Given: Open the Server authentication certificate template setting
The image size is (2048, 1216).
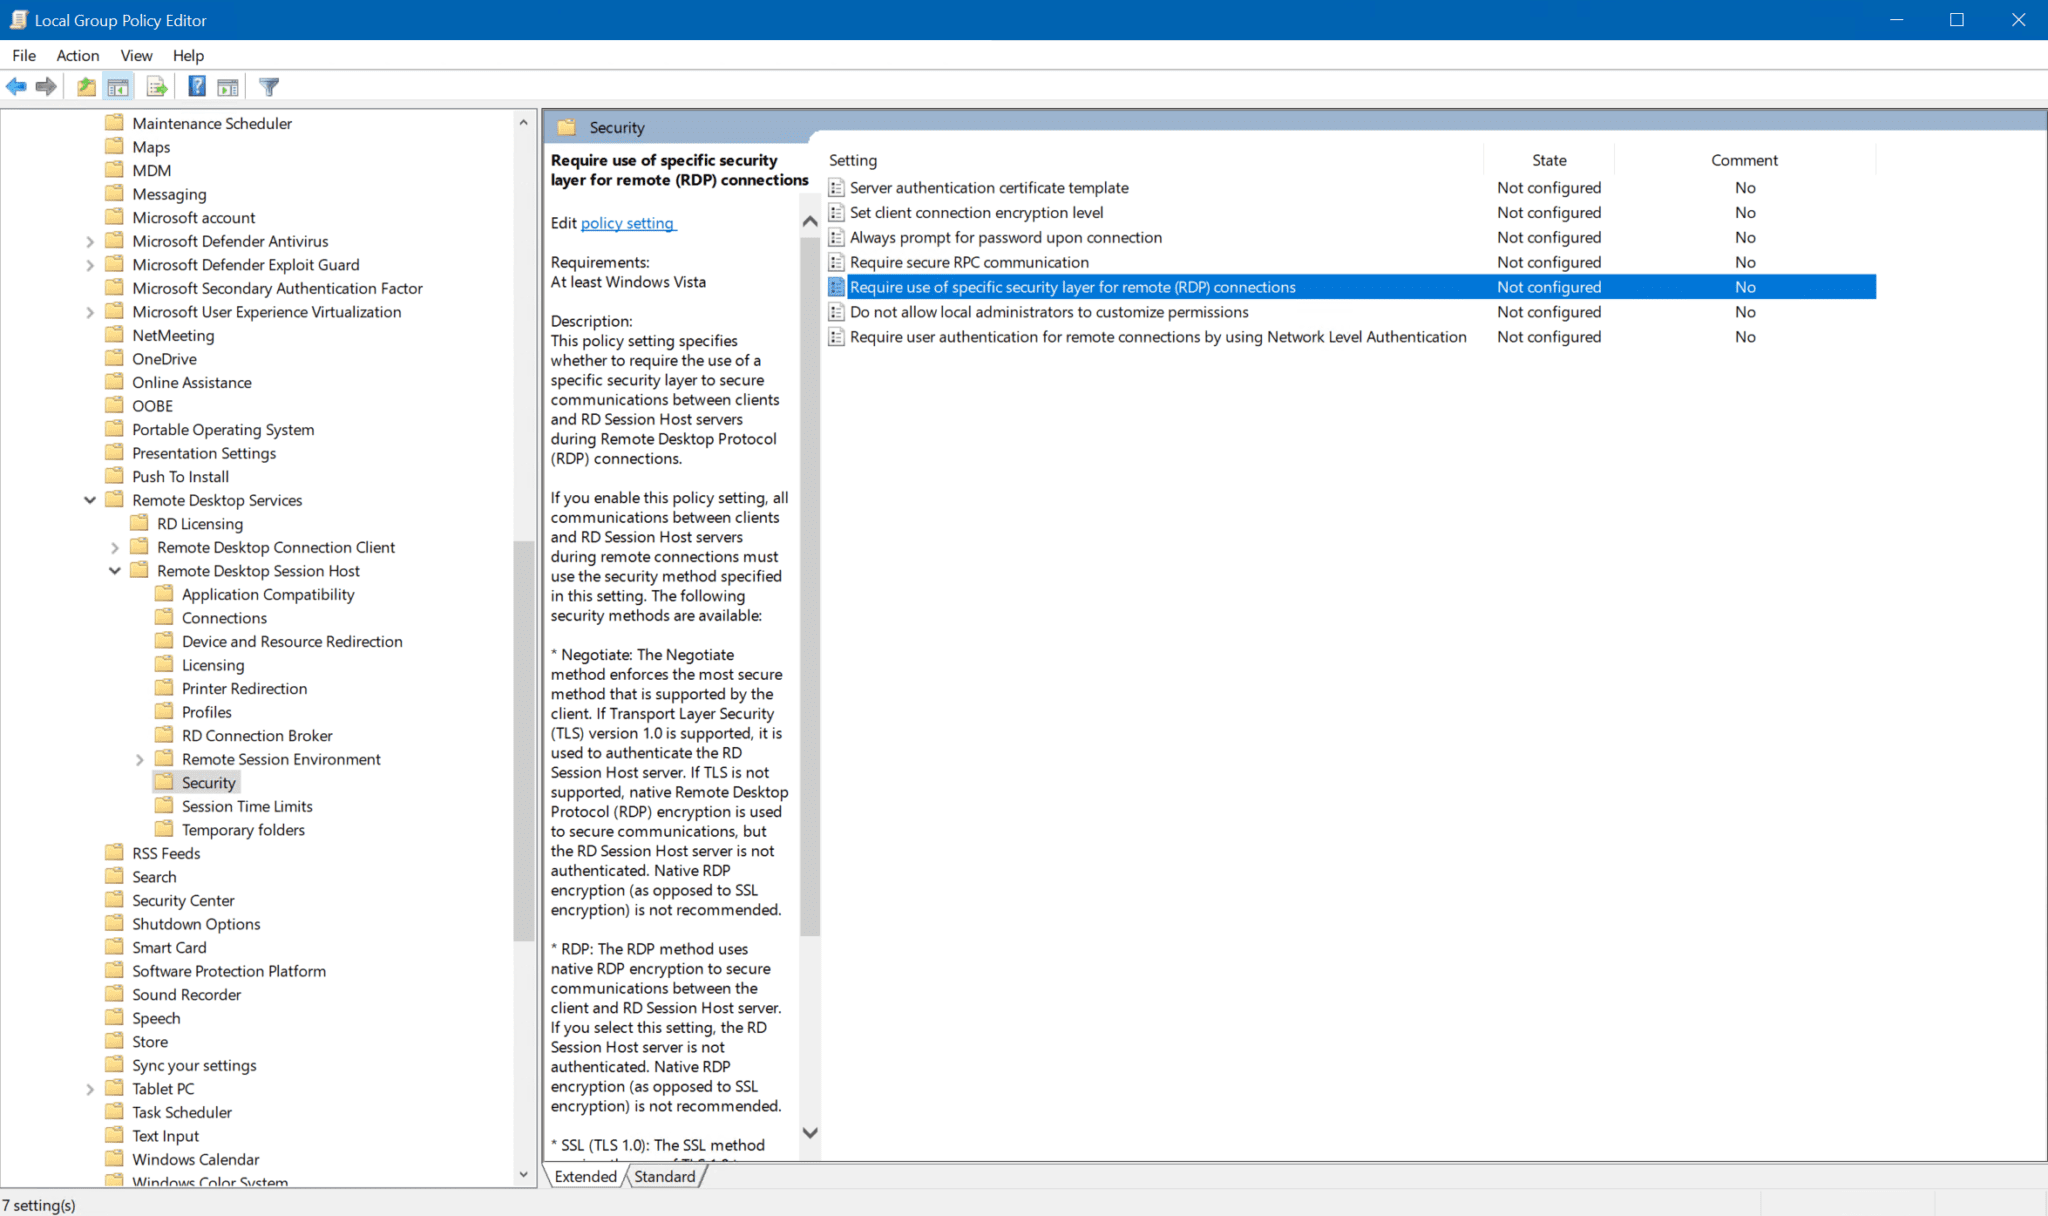Looking at the screenshot, I should tap(989, 187).
